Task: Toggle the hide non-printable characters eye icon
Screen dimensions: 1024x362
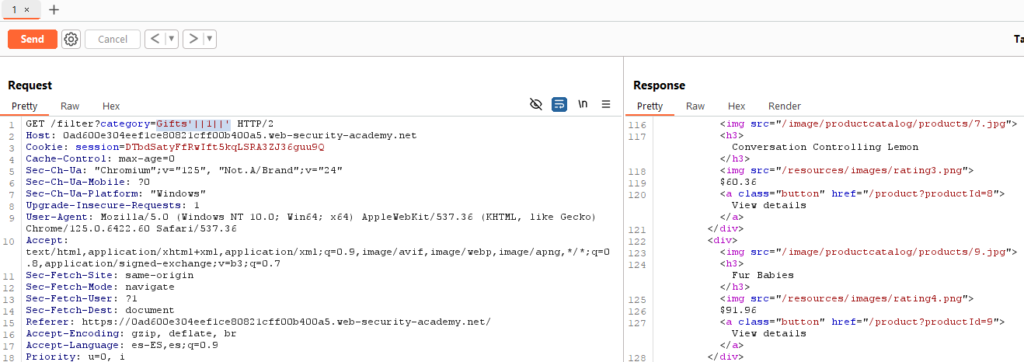Action: [x=536, y=104]
